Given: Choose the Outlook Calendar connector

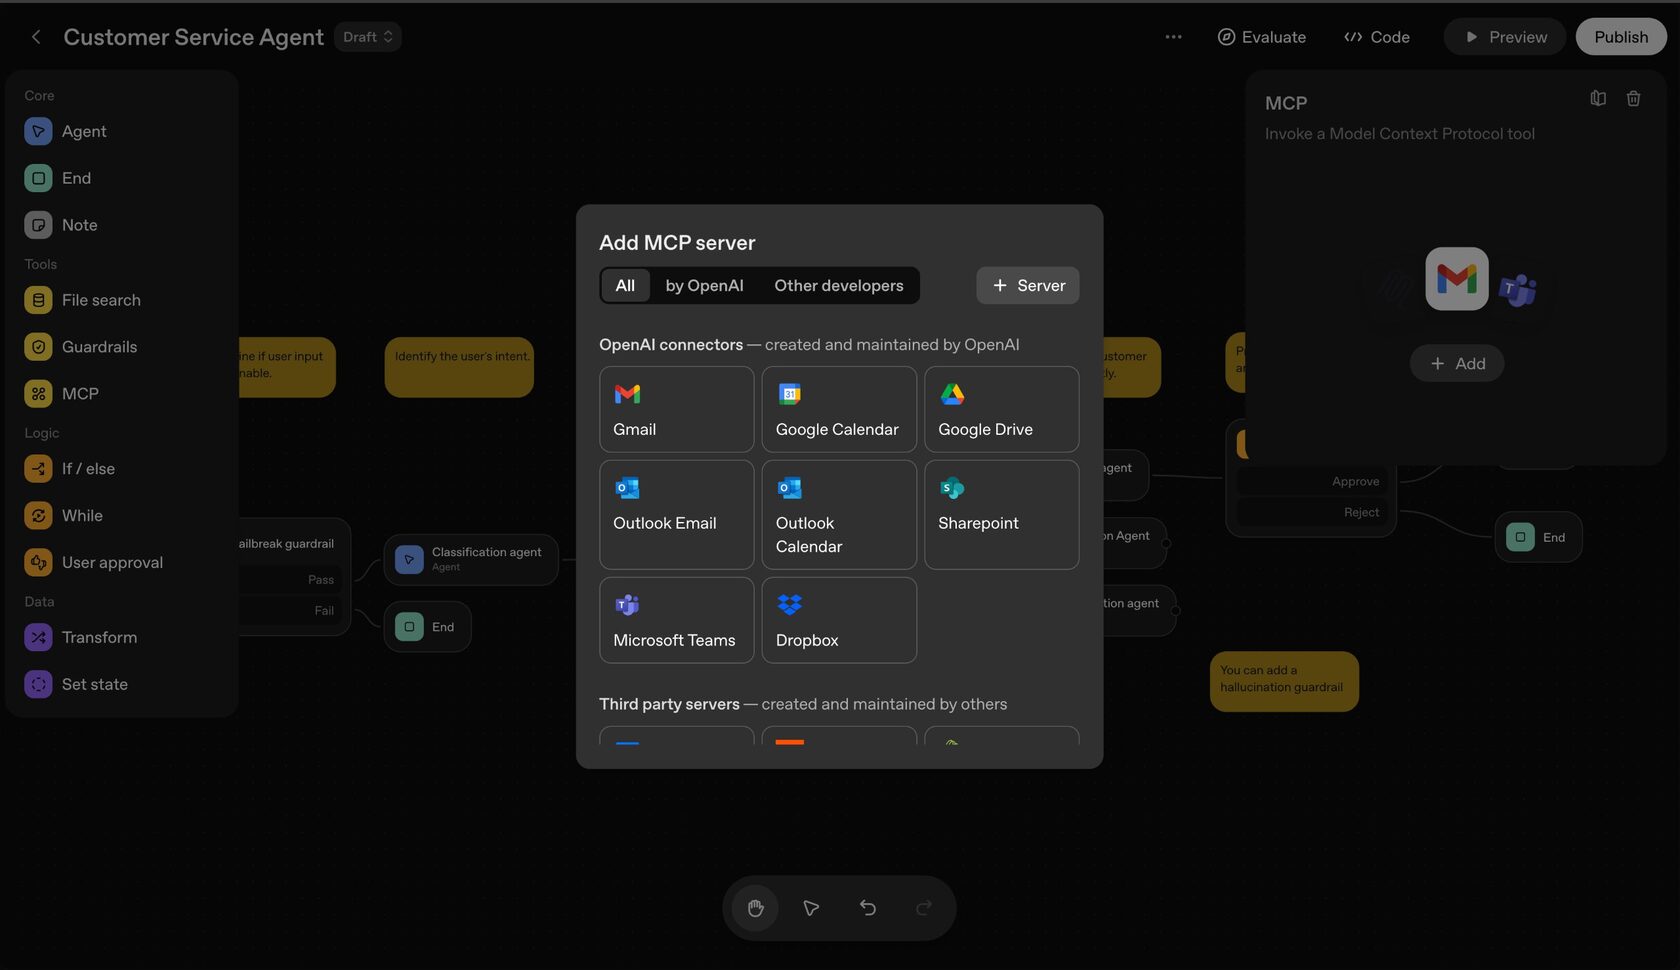Looking at the screenshot, I should [x=839, y=515].
